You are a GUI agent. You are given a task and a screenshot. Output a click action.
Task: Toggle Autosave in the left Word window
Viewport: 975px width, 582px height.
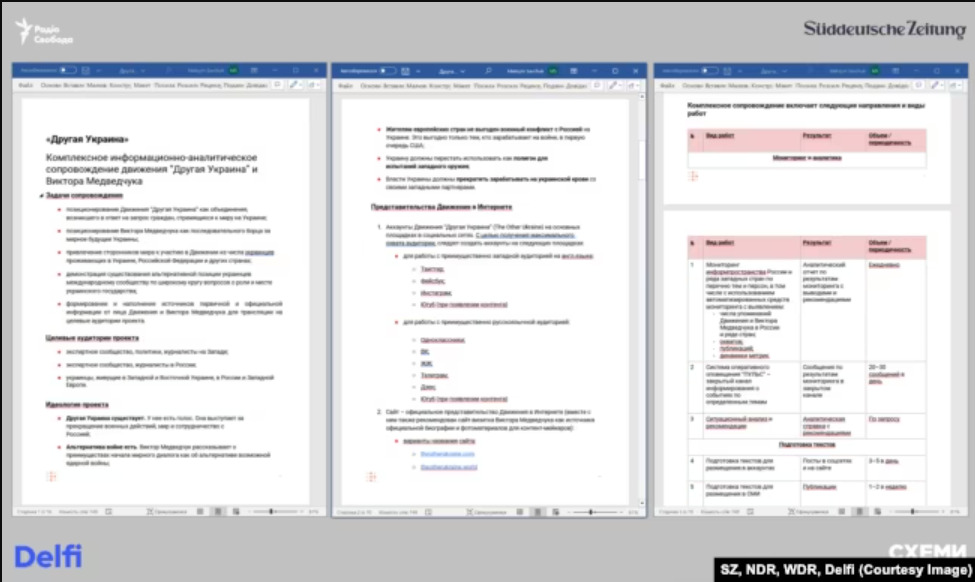tap(68, 70)
